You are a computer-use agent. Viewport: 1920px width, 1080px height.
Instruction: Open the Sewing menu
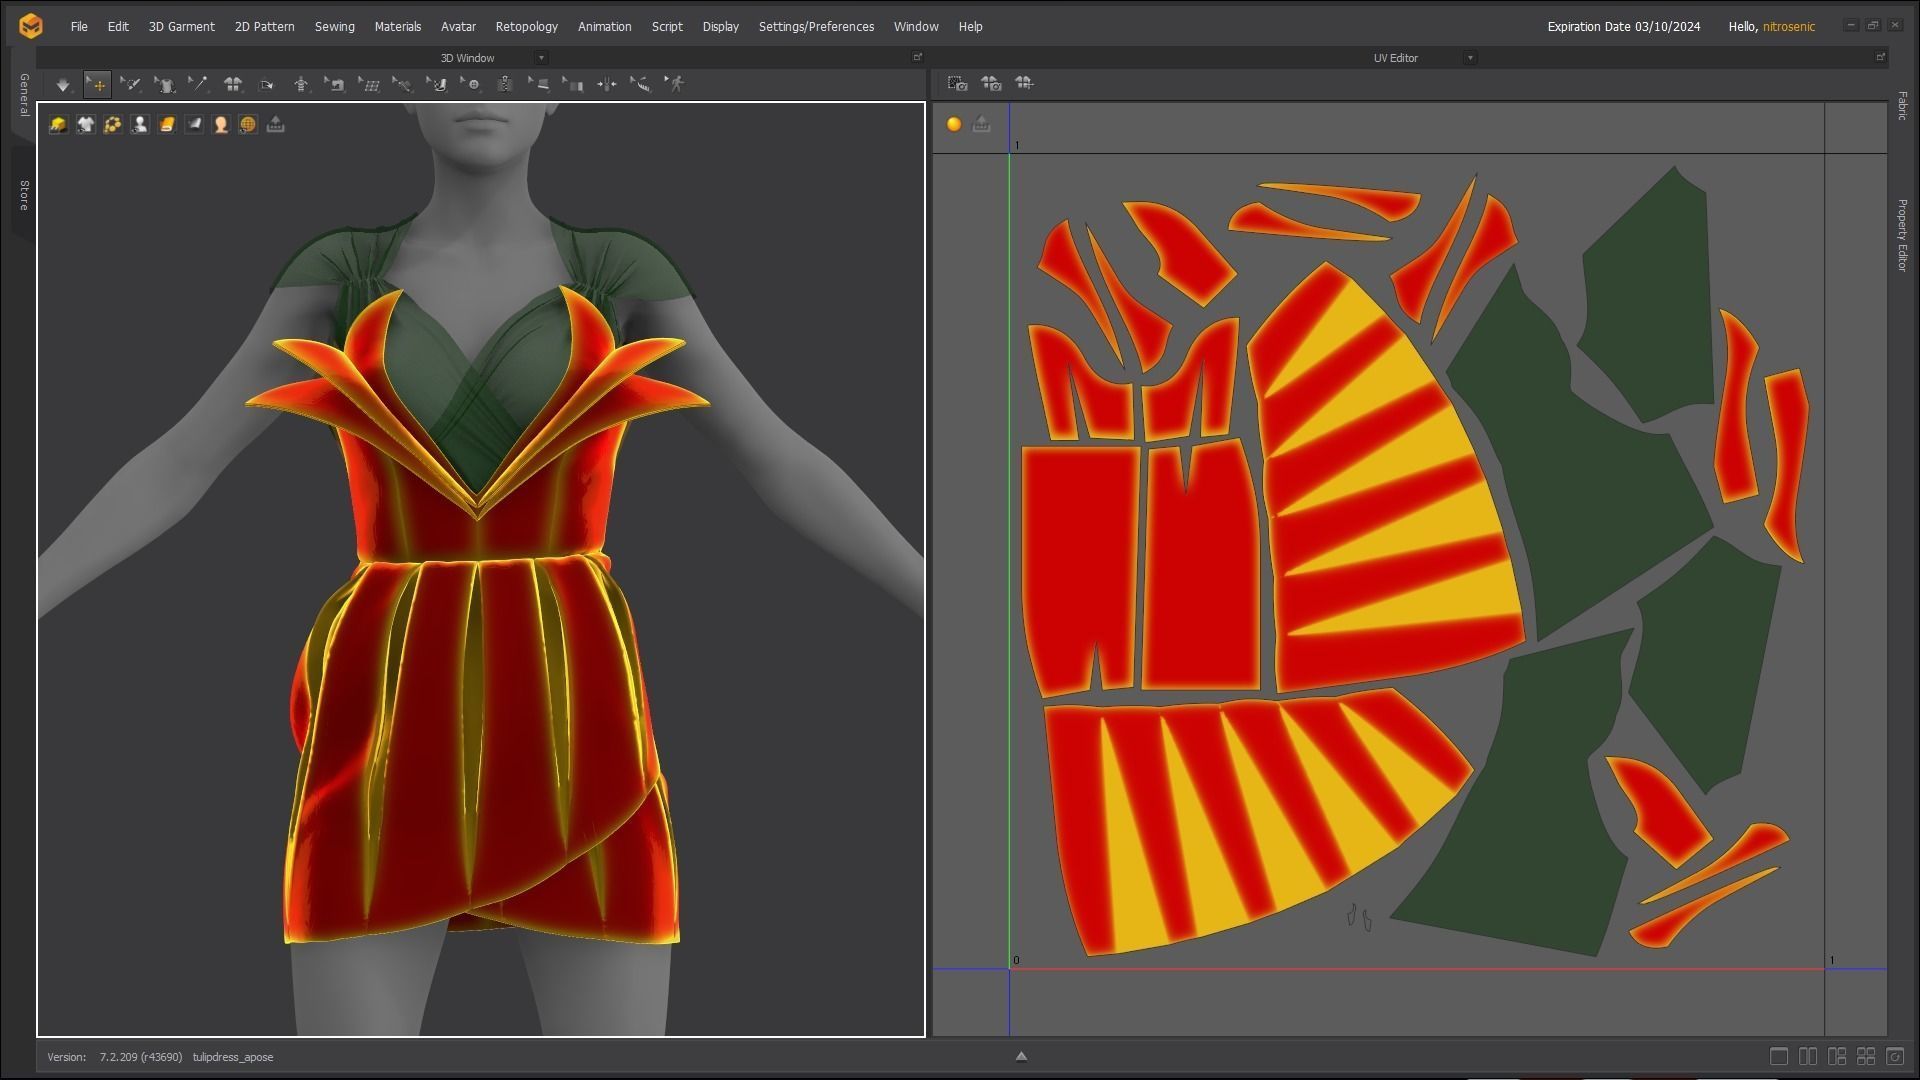[x=334, y=27]
